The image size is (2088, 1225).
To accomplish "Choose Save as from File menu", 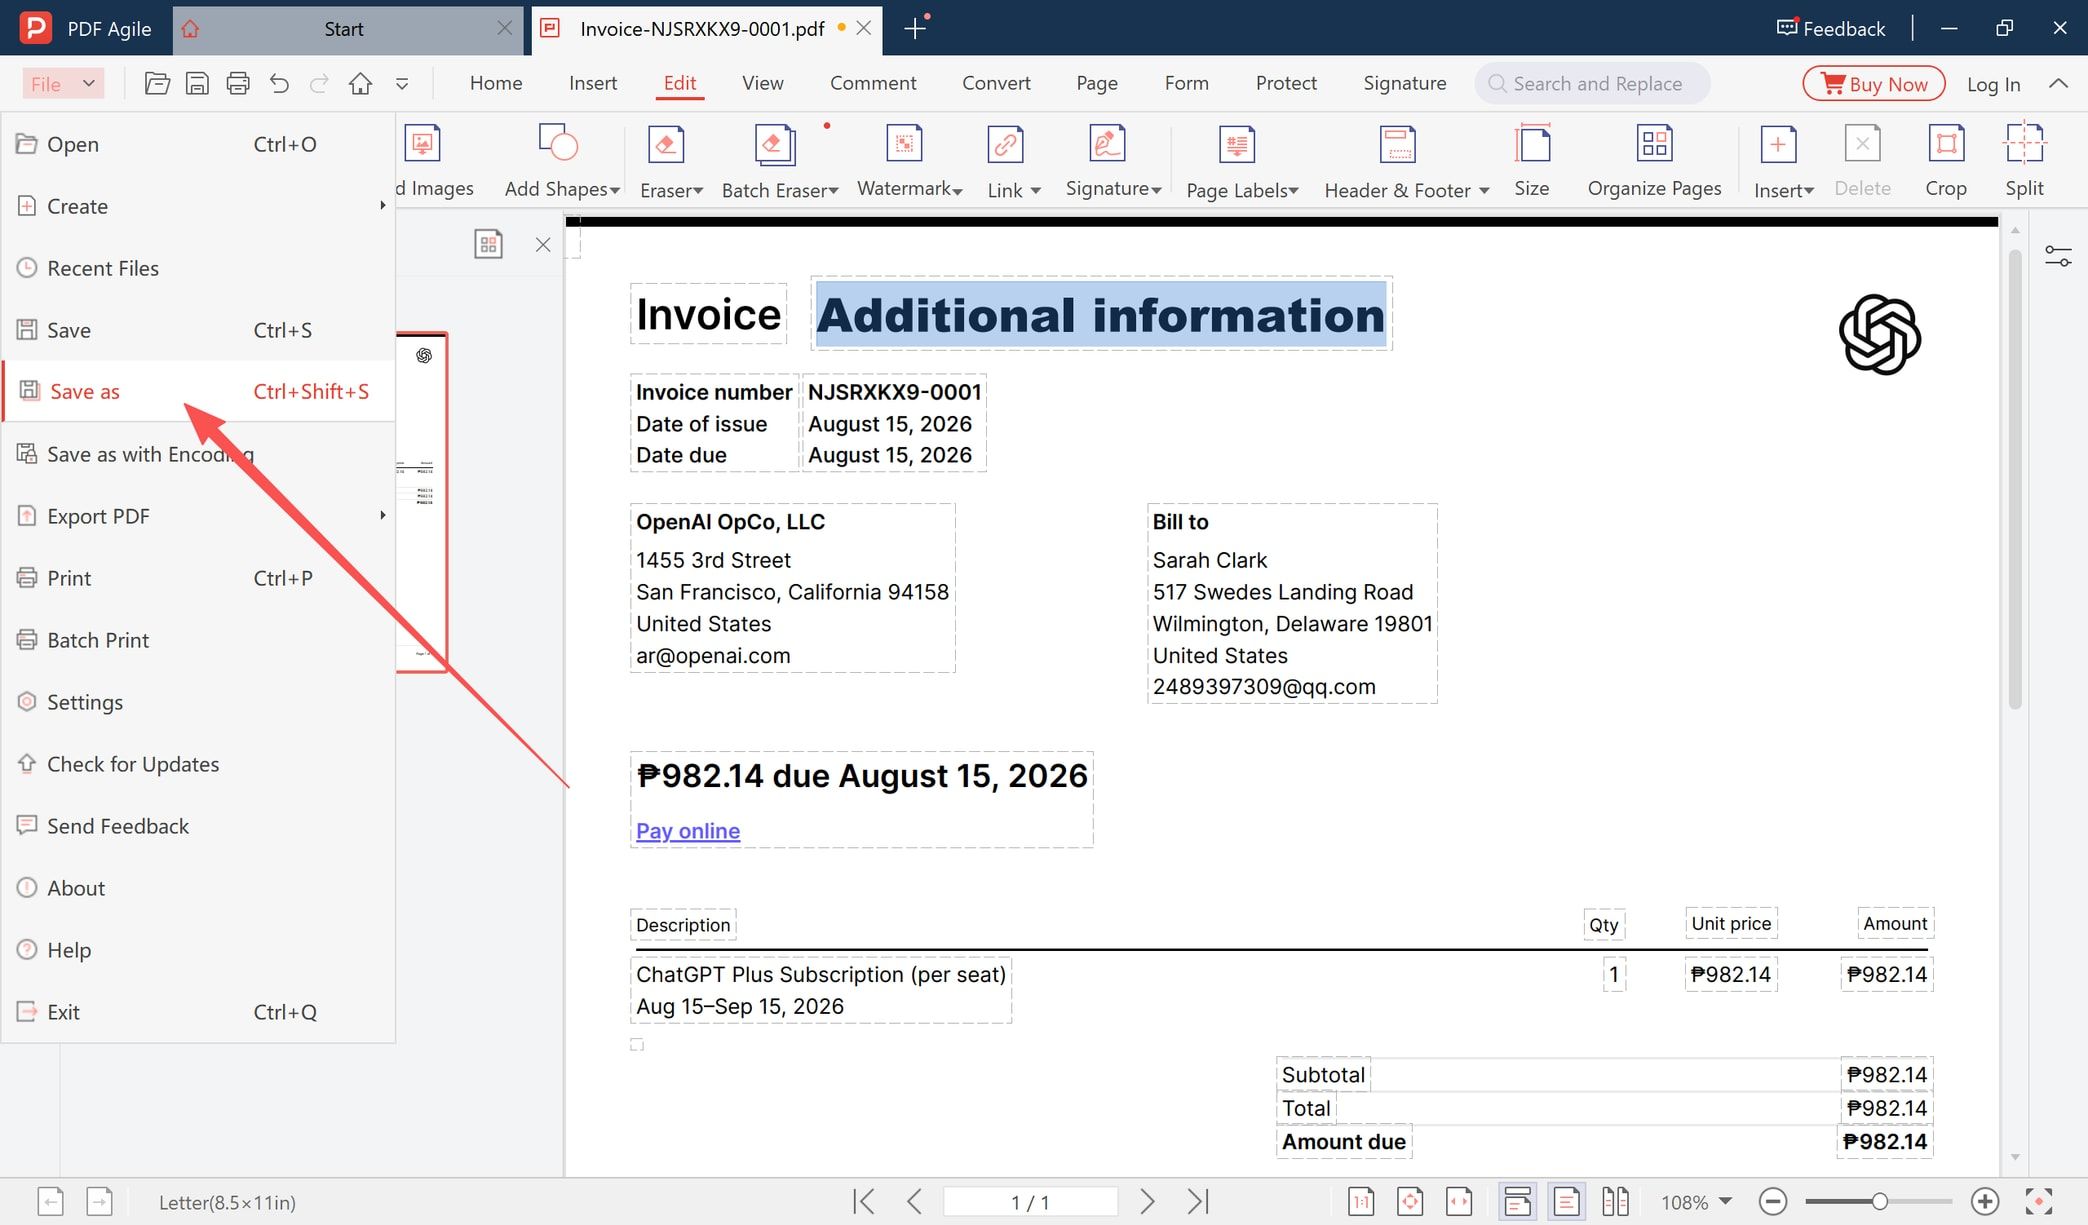I will [x=198, y=391].
